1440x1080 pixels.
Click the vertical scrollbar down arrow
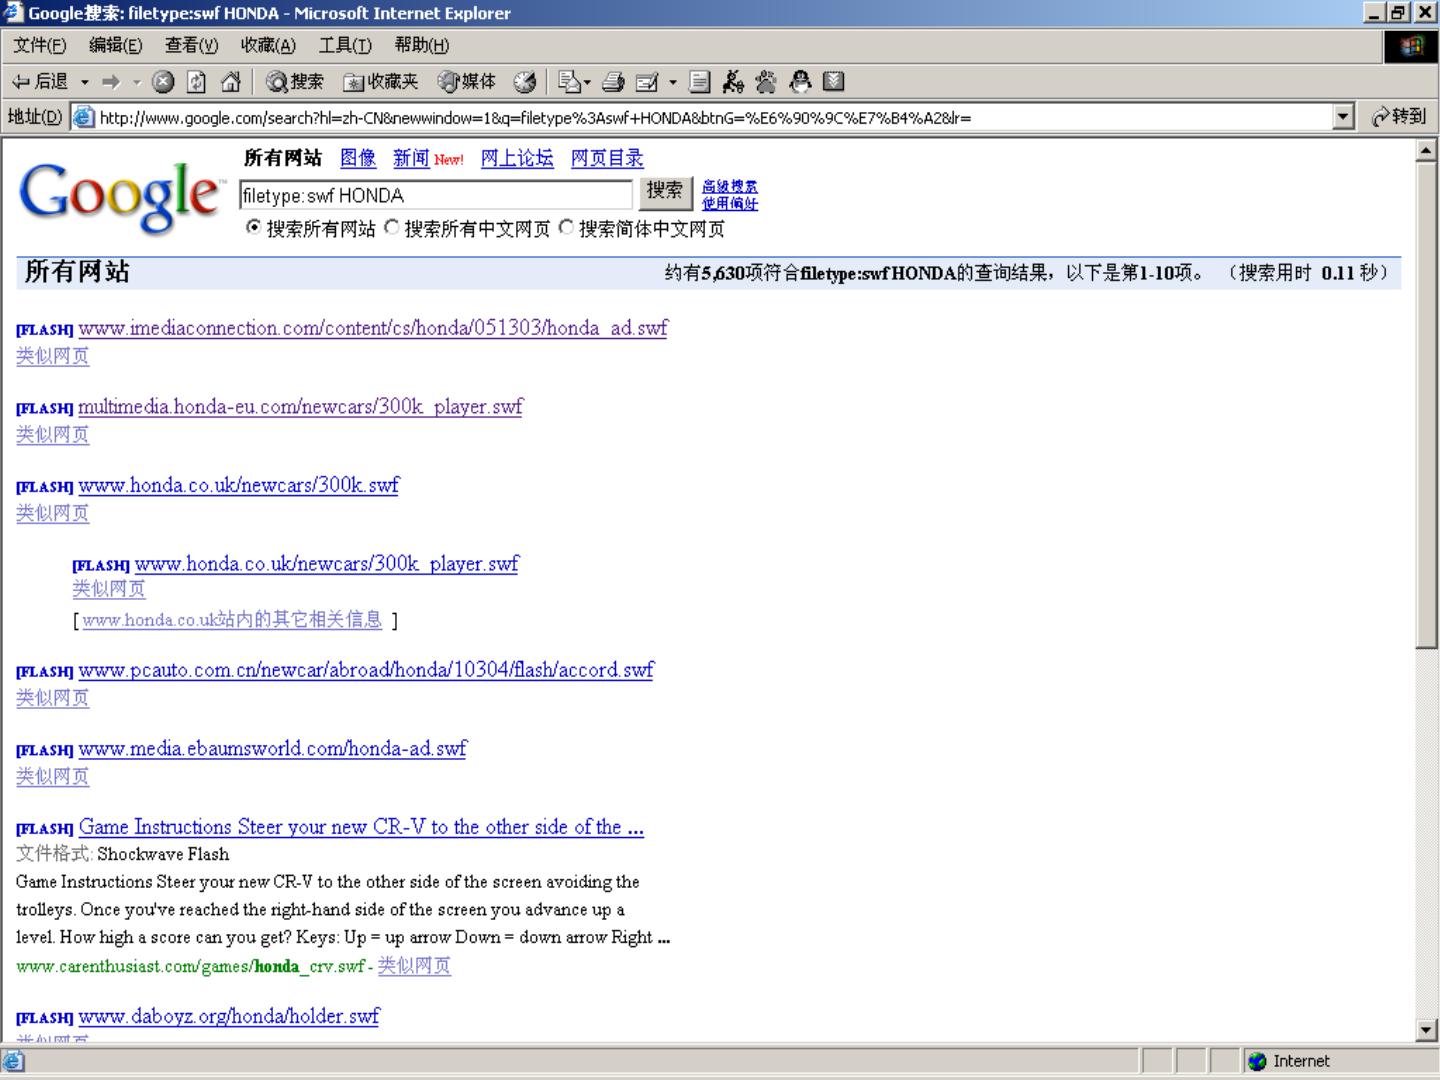[x=1427, y=1030]
